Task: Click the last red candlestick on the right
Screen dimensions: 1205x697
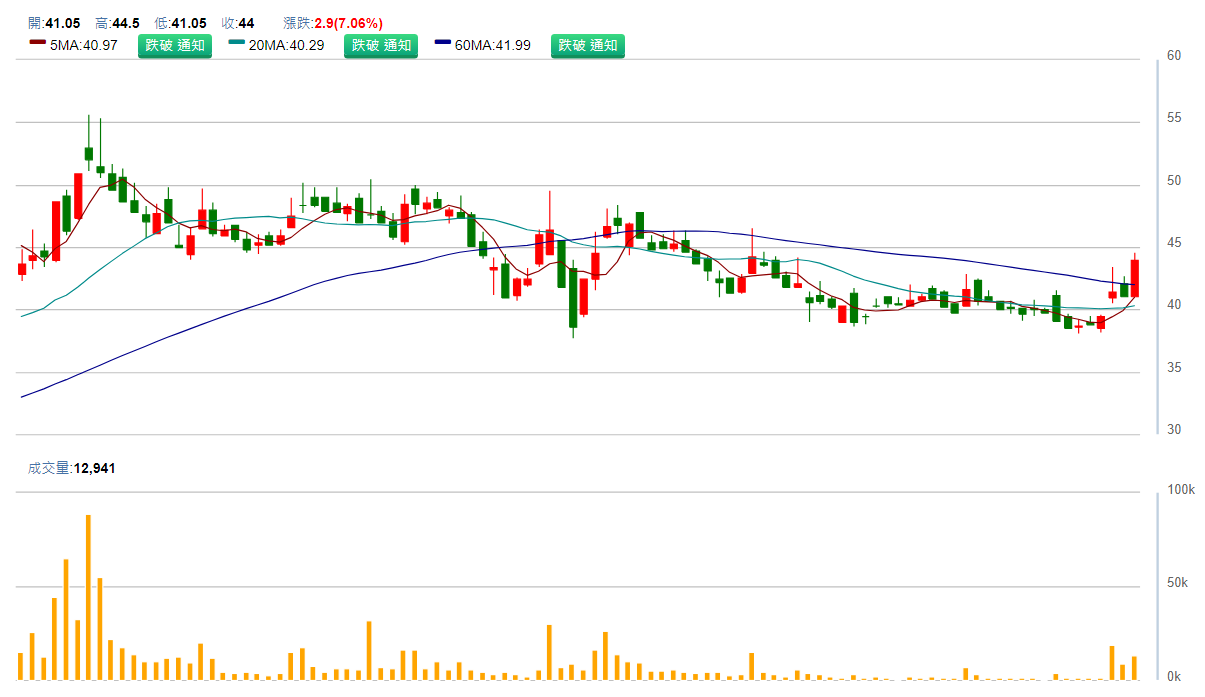Action: (x=1135, y=278)
